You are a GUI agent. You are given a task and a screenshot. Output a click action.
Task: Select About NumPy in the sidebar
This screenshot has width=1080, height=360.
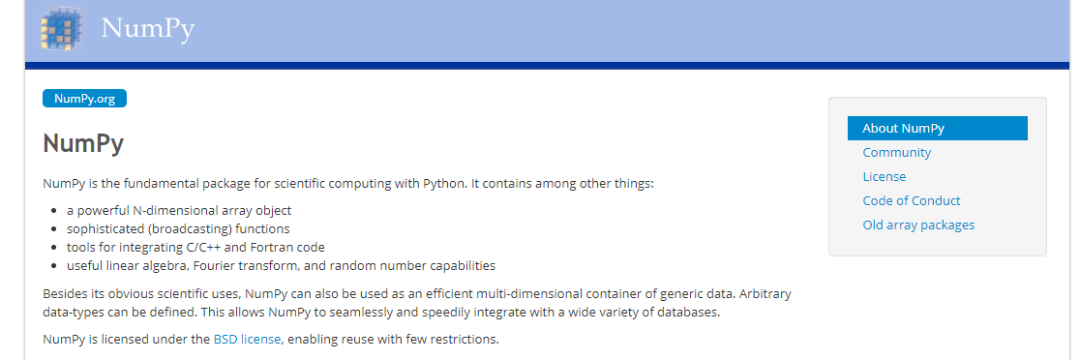(937, 128)
